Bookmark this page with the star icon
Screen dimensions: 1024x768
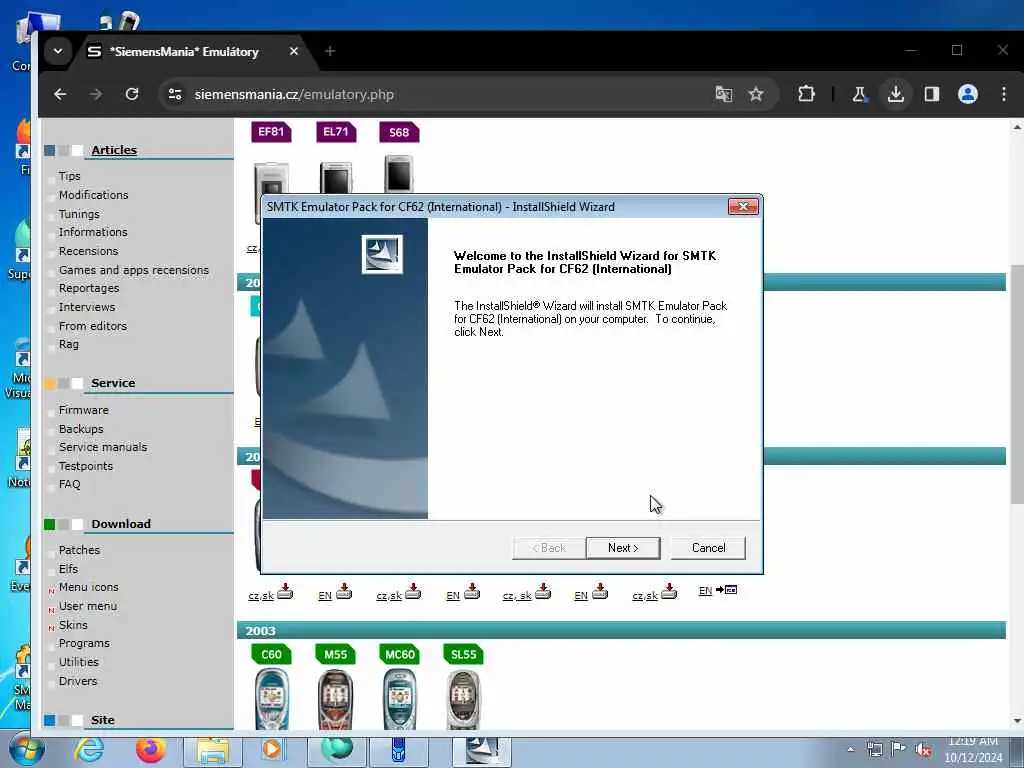[756, 95]
